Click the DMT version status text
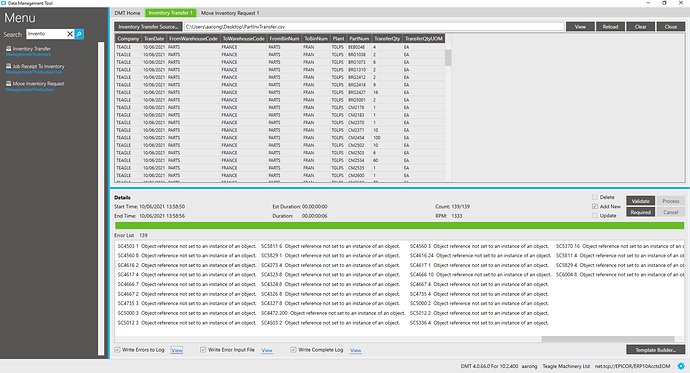Viewport: 690px width, 373px height. click(x=489, y=366)
